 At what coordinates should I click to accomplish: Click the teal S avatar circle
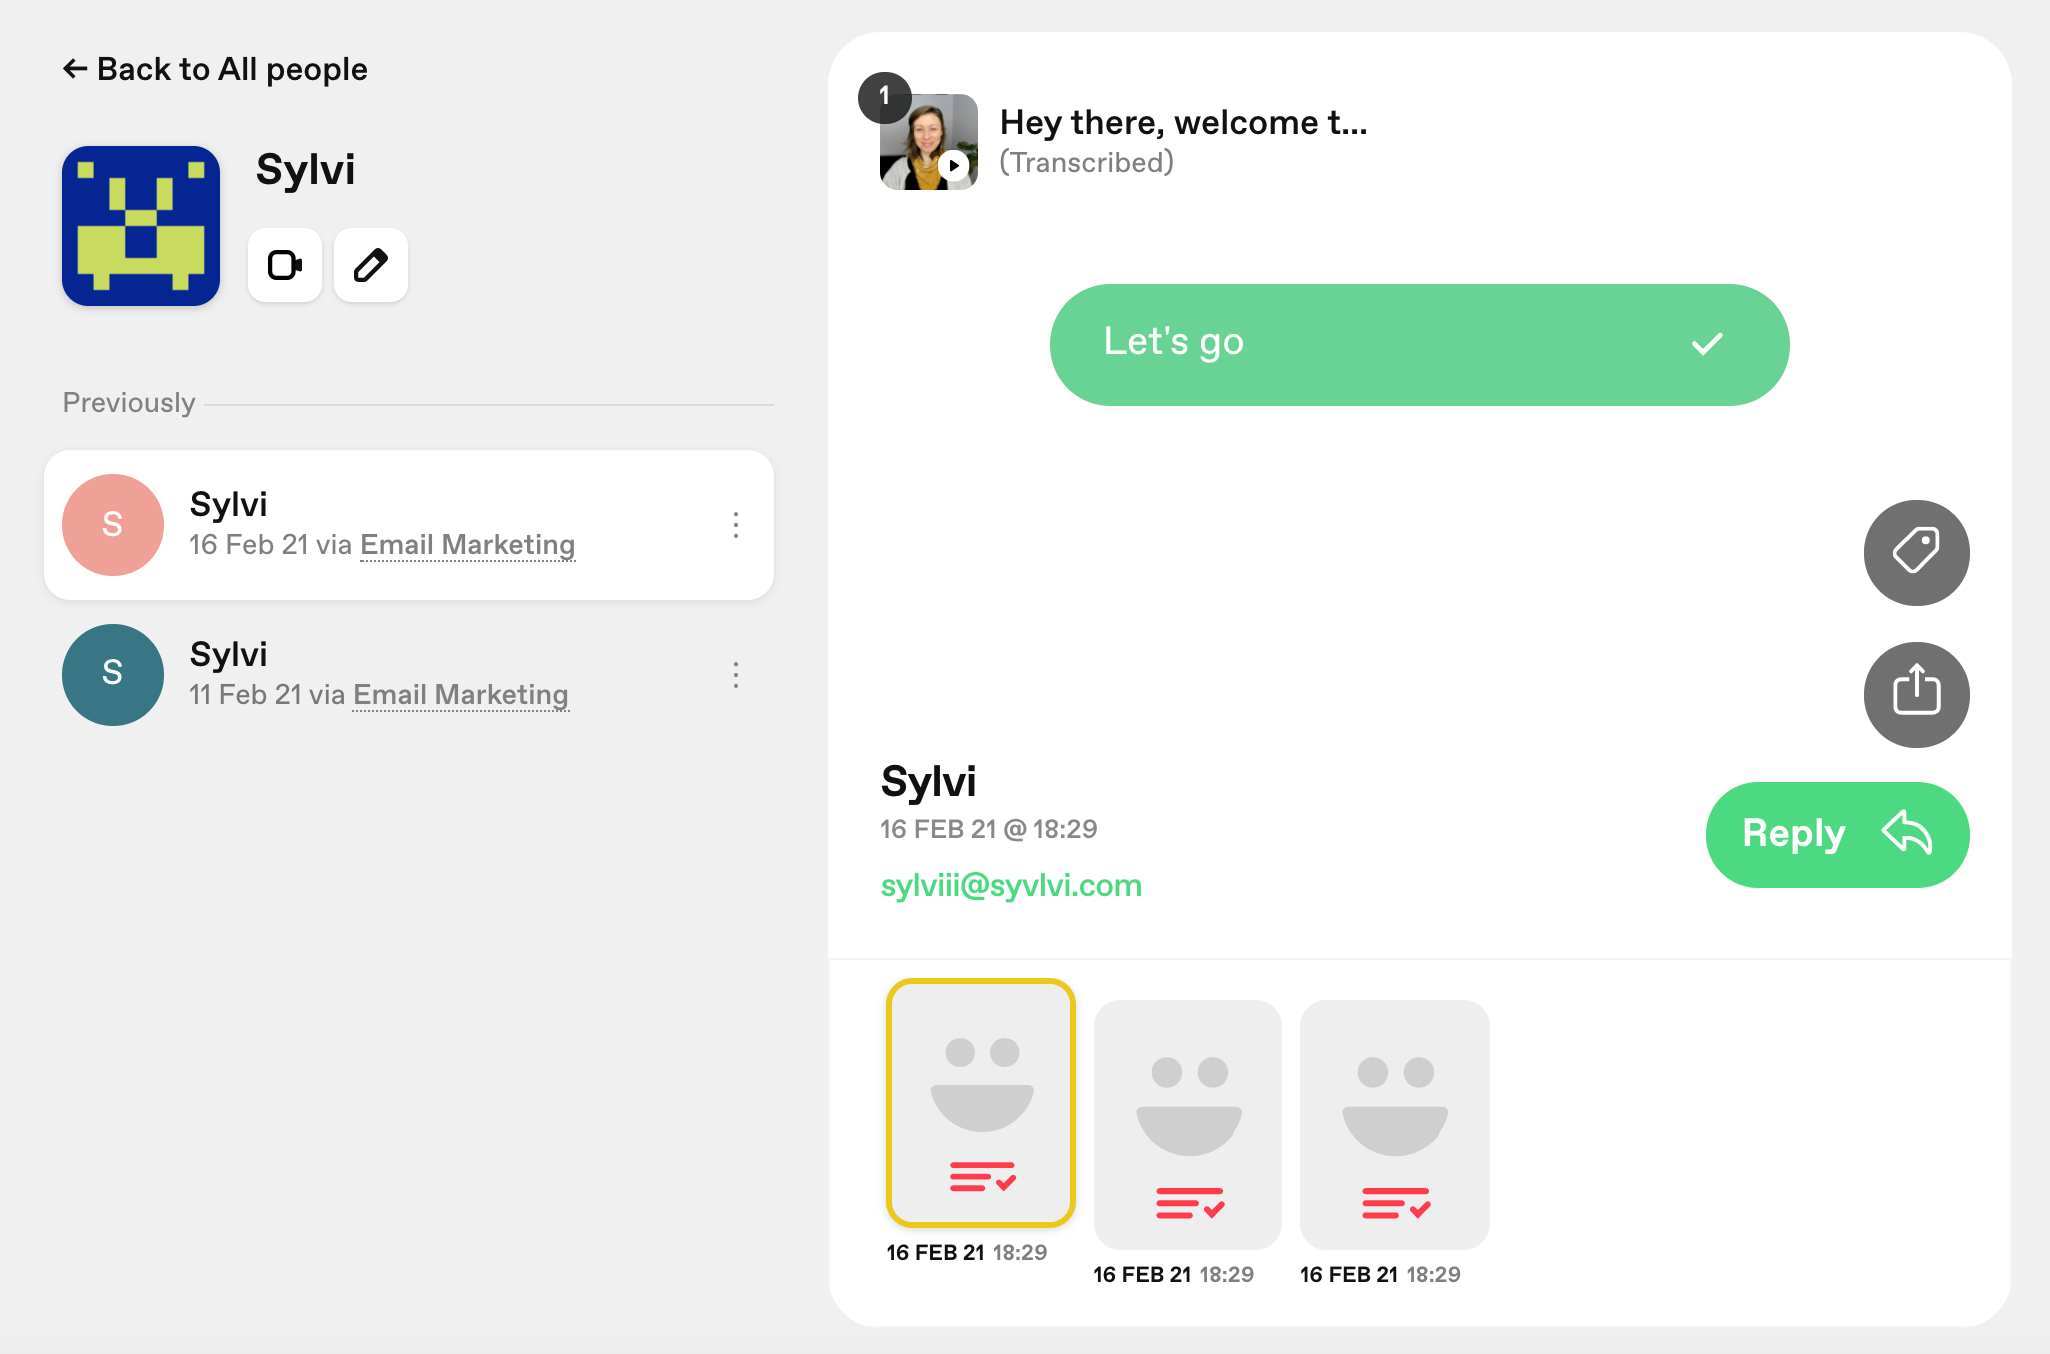point(113,674)
